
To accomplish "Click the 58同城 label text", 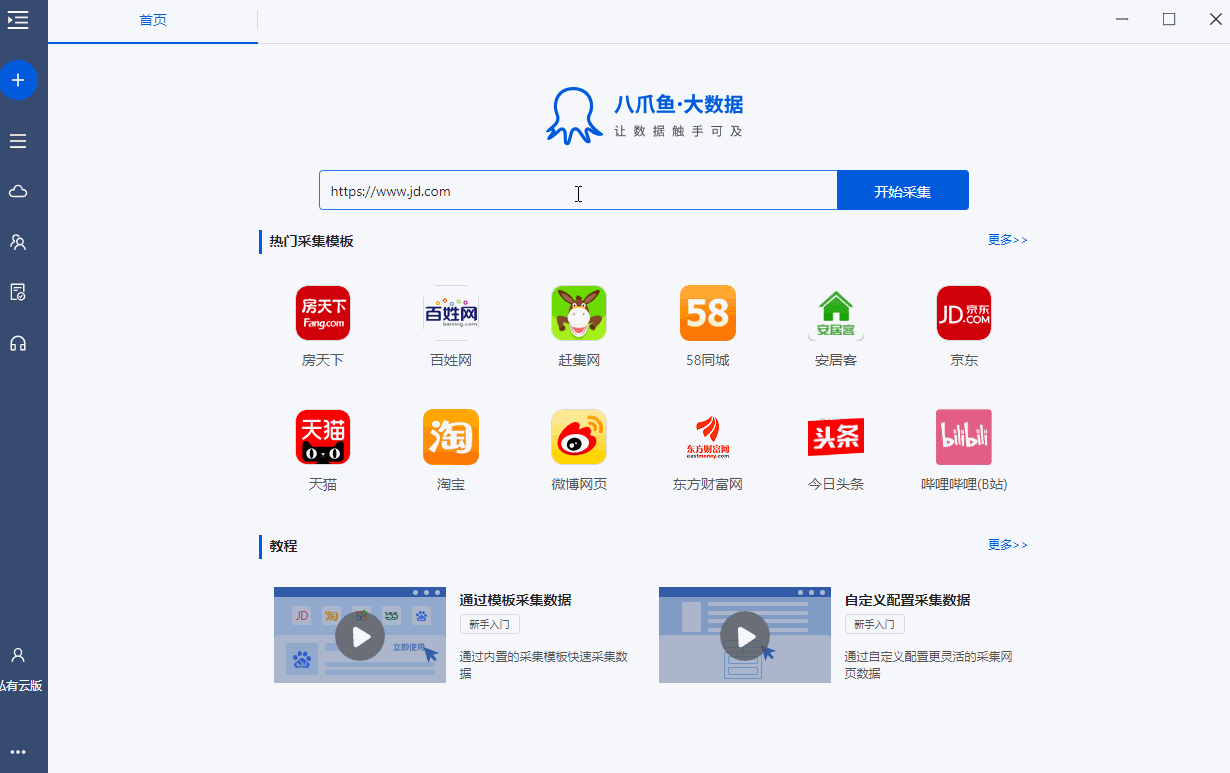I will pyautogui.click(x=708, y=360).
